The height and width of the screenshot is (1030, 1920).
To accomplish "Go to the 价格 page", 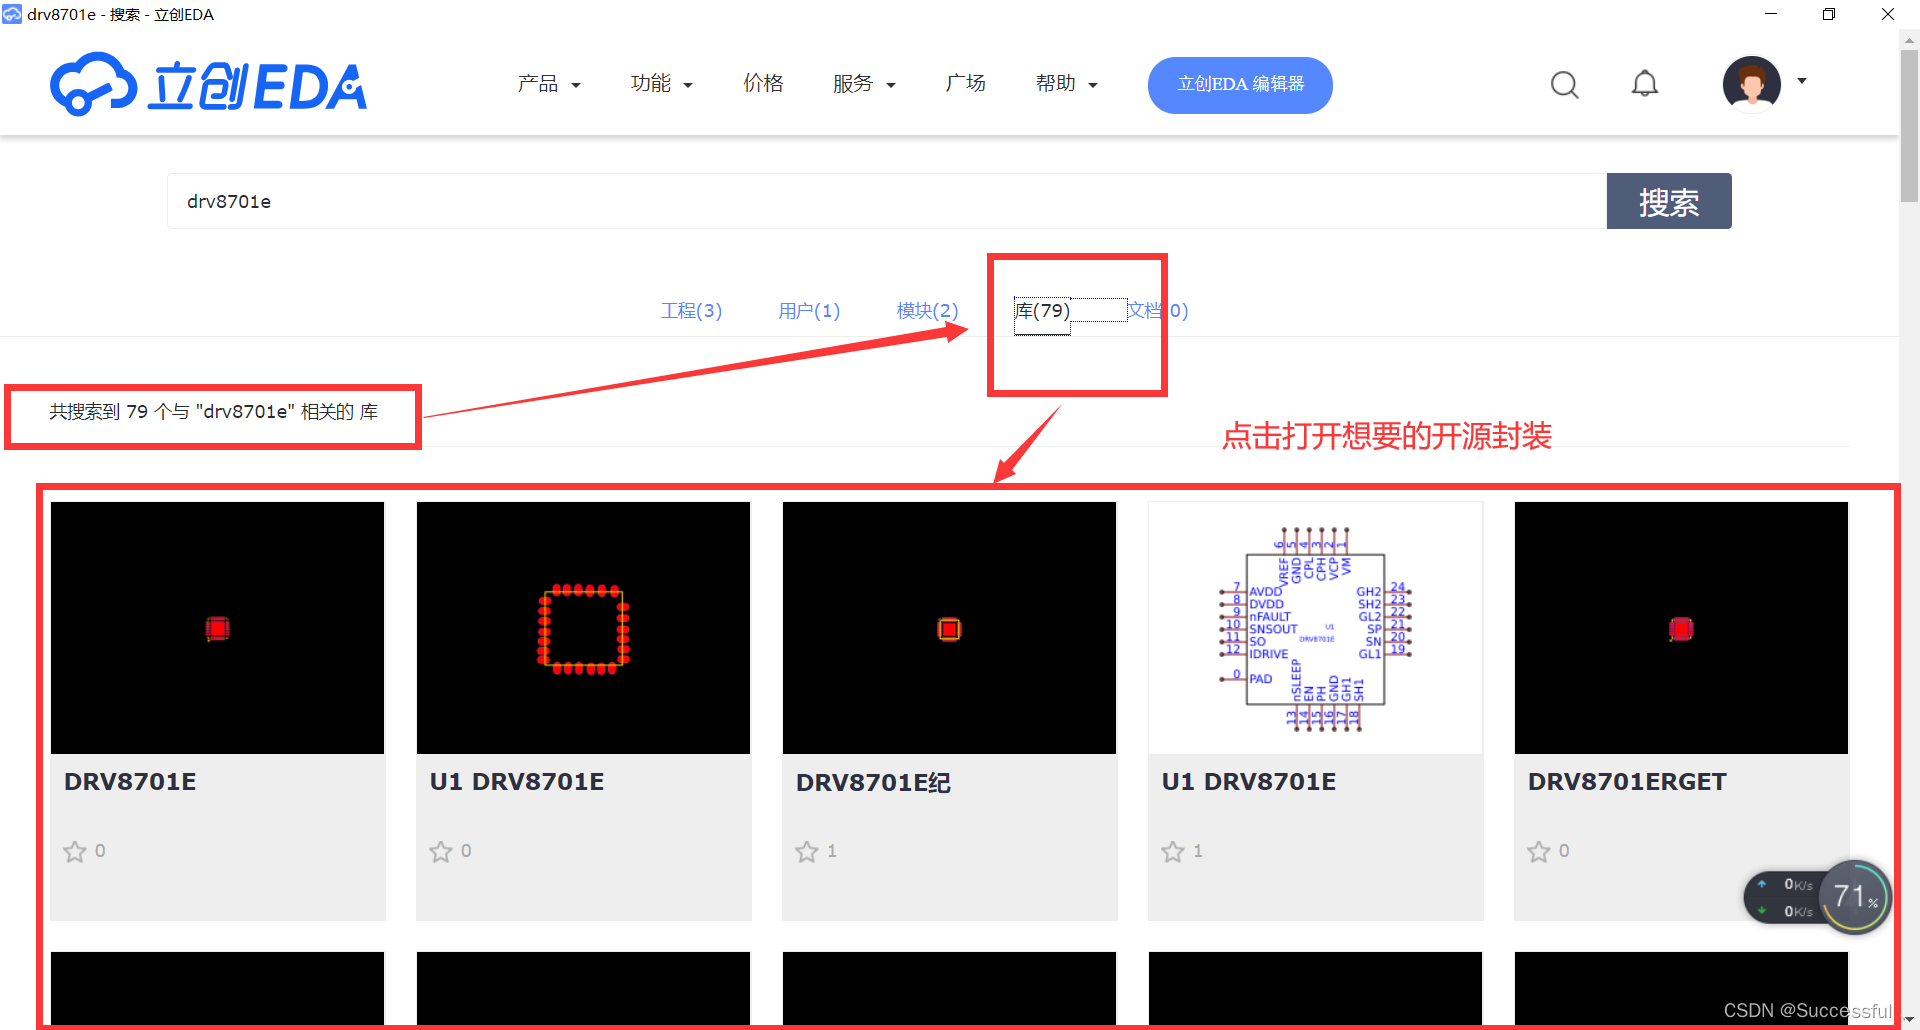I will (763, 84).
